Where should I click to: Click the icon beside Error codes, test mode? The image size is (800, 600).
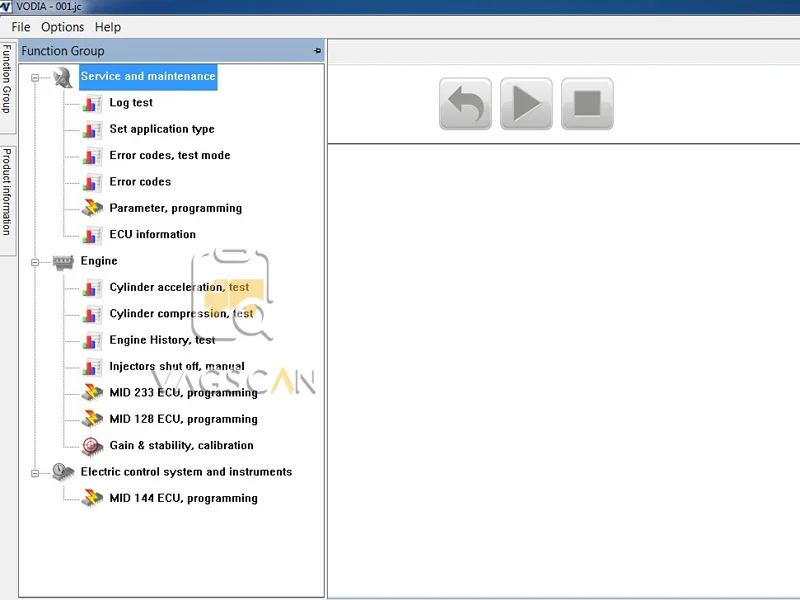coord(92,156)
